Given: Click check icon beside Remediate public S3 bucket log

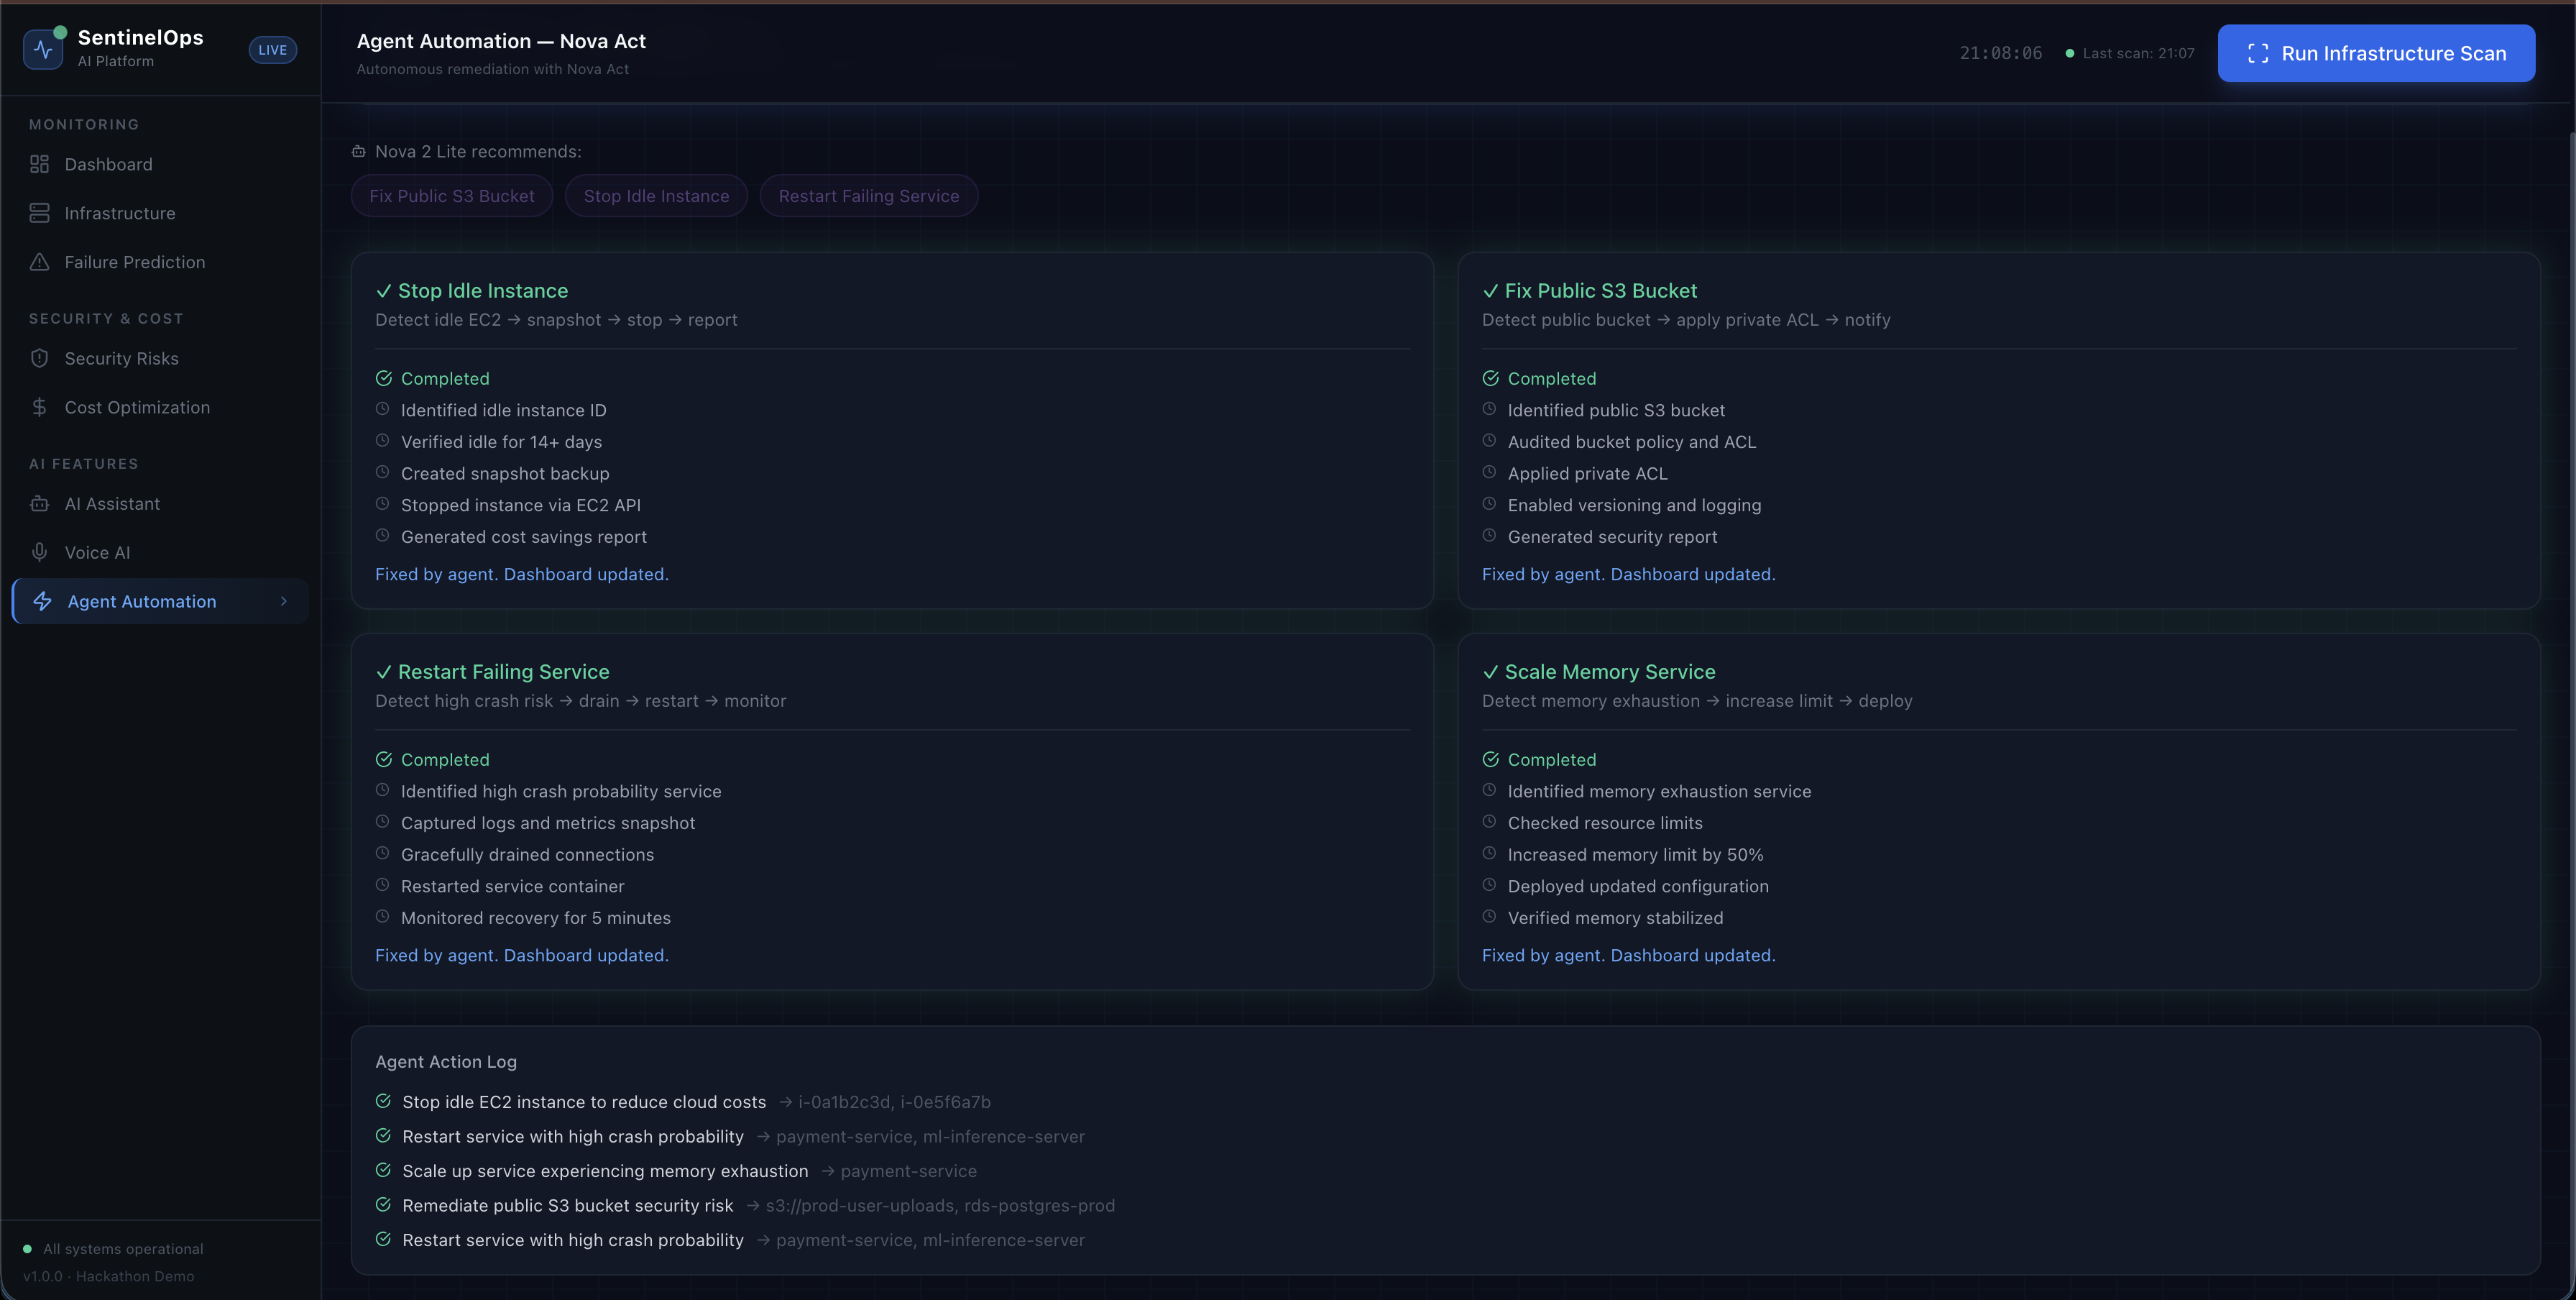Looking at the screenshot, I should [383, 1205].
